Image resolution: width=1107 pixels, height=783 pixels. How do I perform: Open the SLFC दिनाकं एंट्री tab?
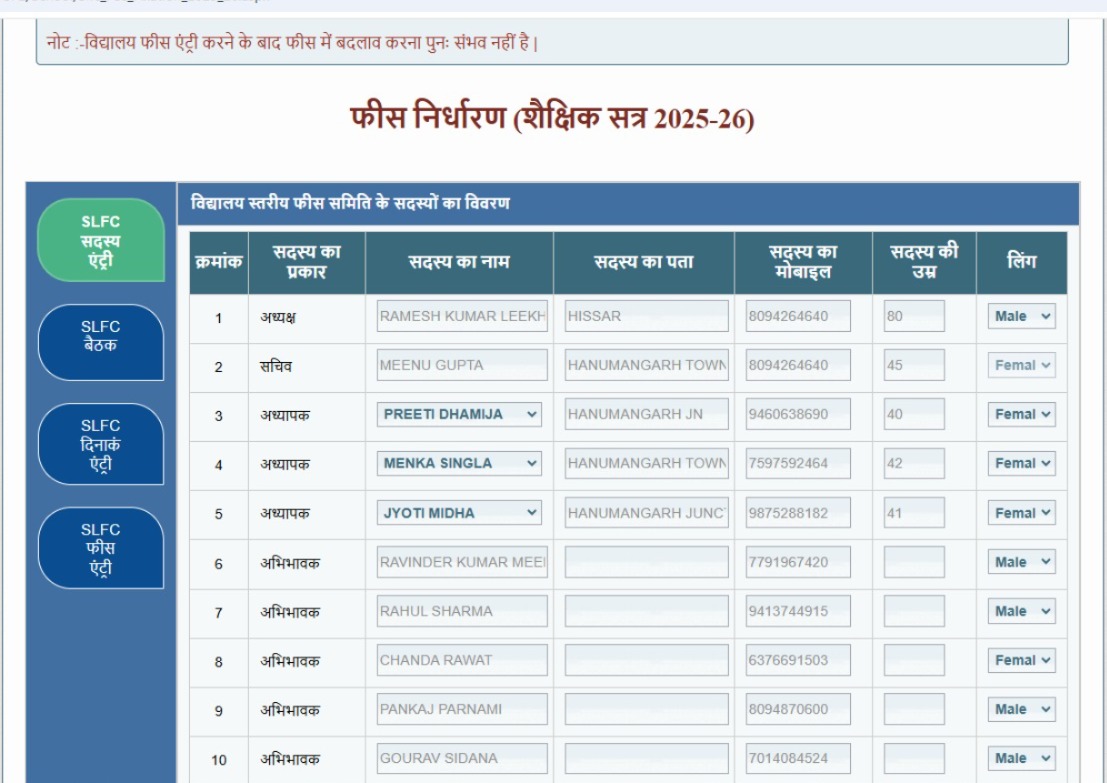click(x=100, y=444)
